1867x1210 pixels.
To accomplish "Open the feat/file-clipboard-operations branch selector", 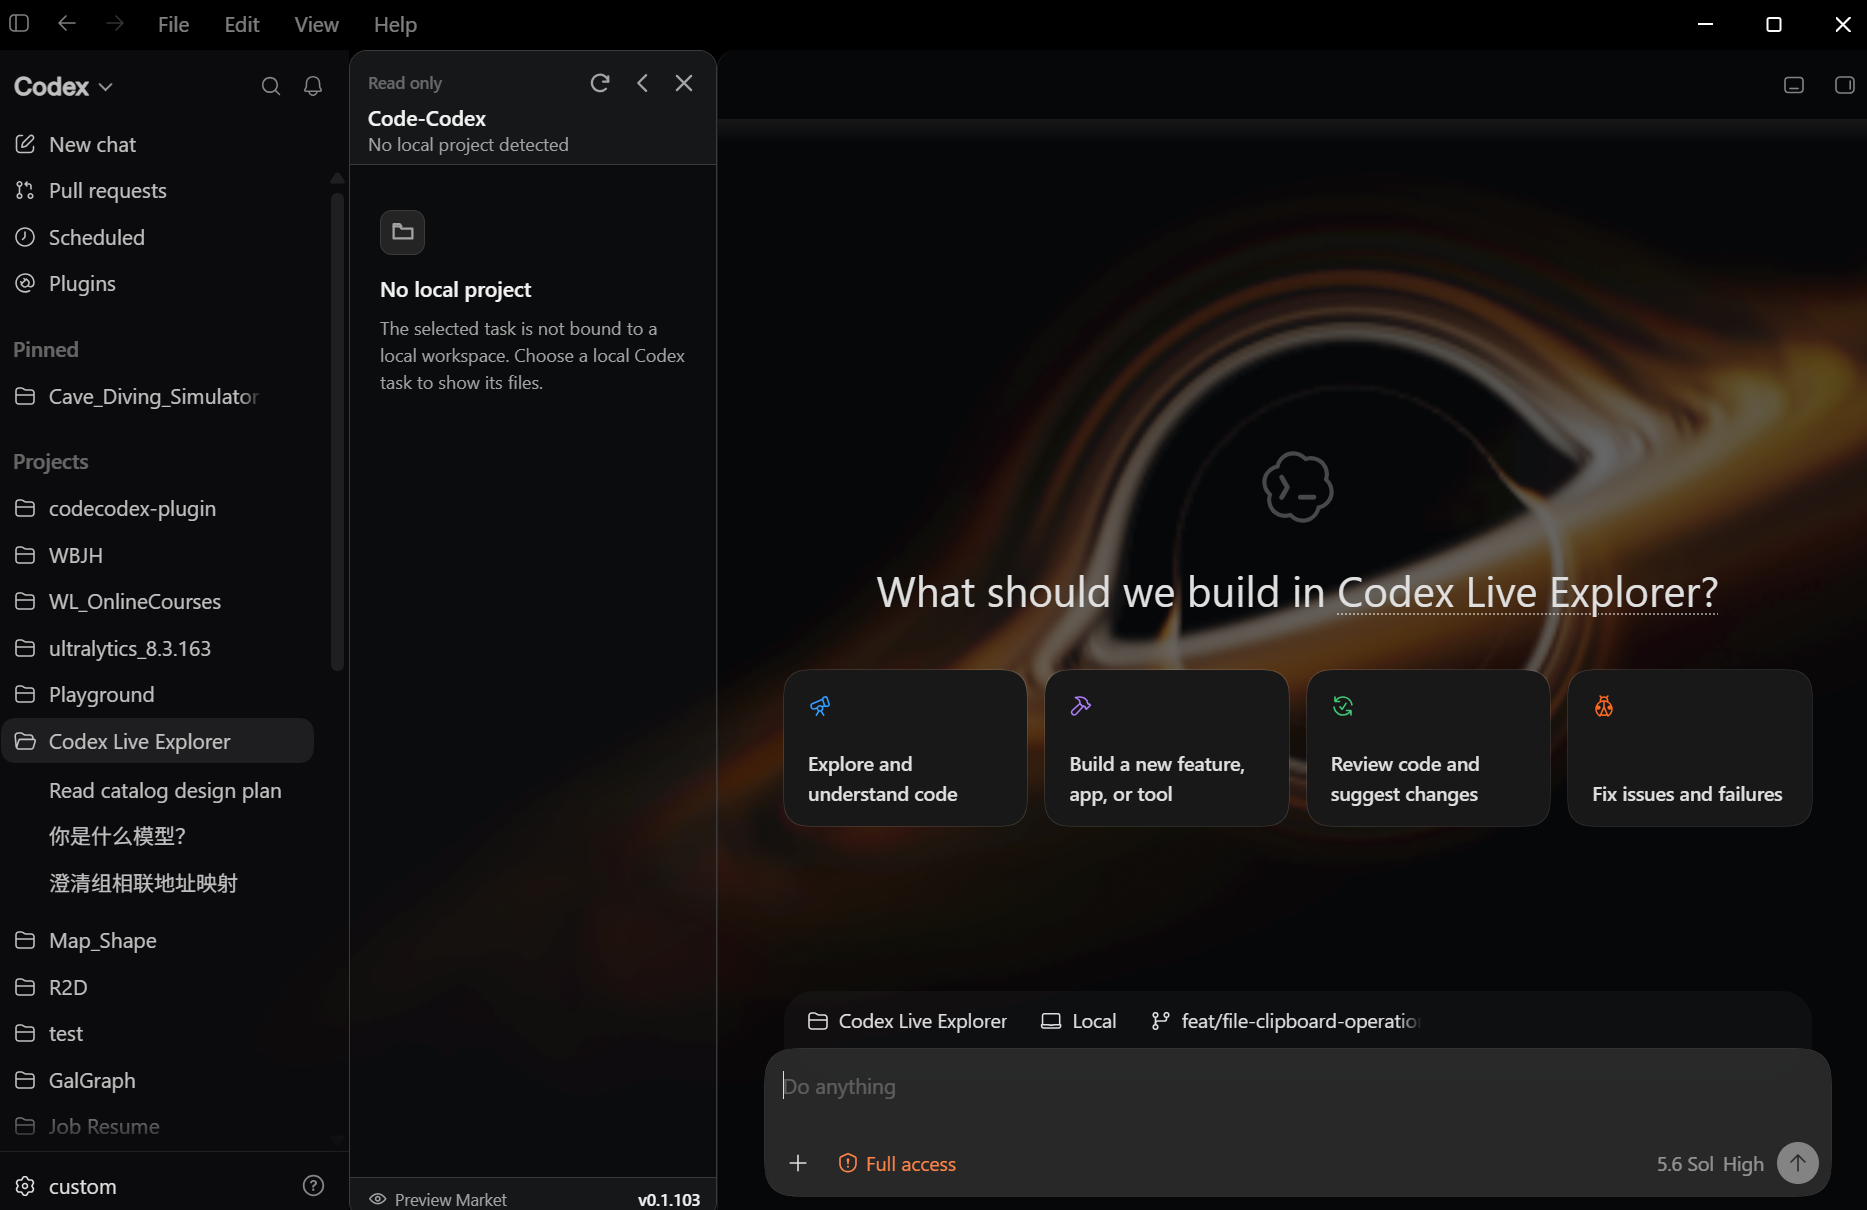I will (1286, 1021).
